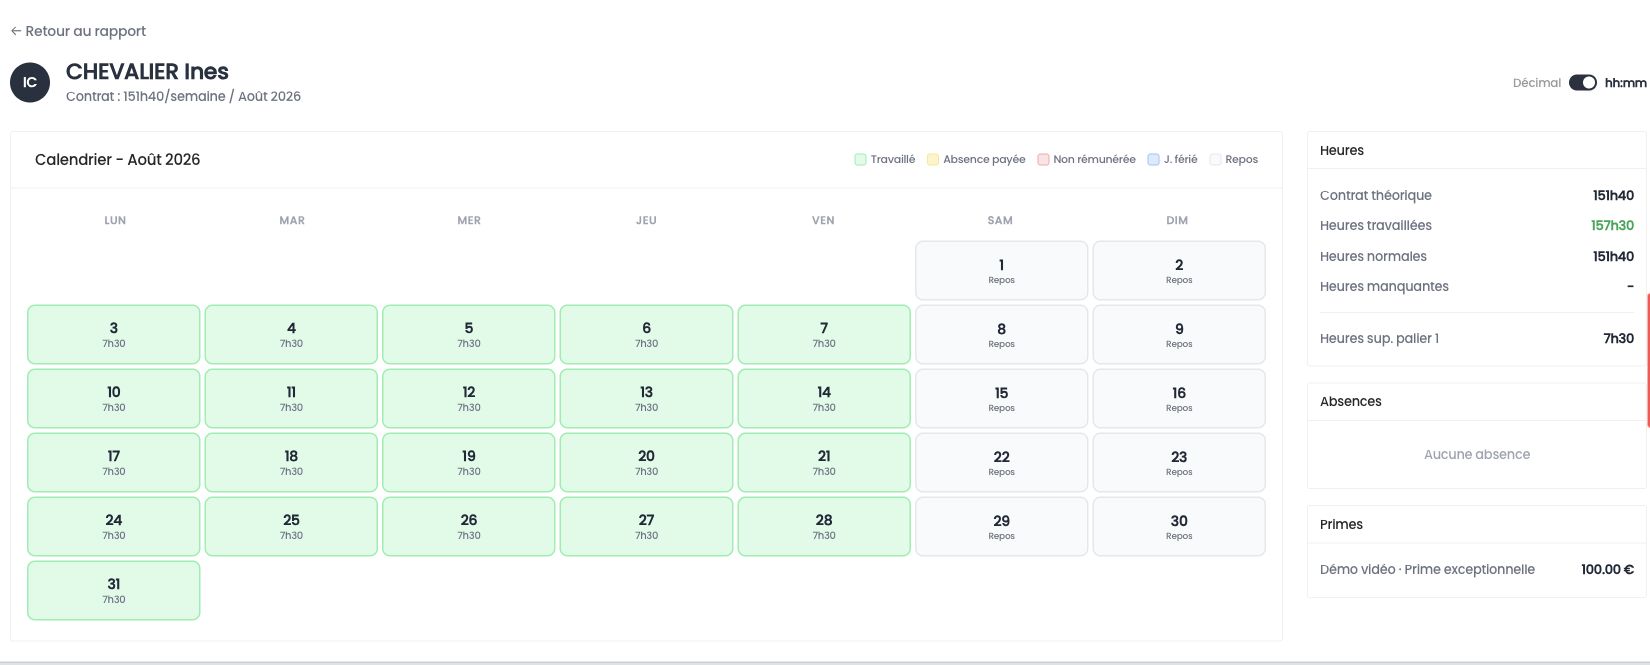Image resolution: width=1650 pixels, height=665 pixels.
Task: Click Heures sup. palier 1 value 7h30
Action: tap(1618, 339)
